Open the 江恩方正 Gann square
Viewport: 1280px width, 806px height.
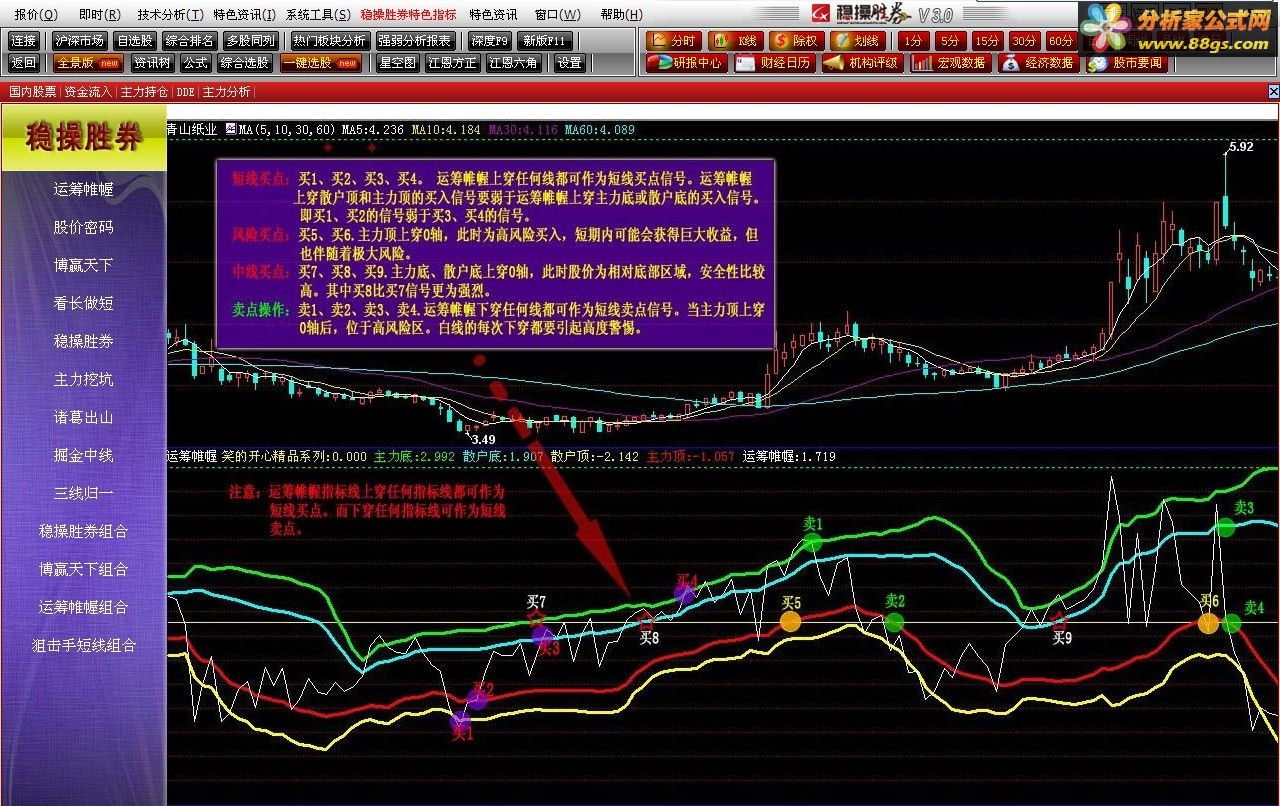click(x=452, y=63)
